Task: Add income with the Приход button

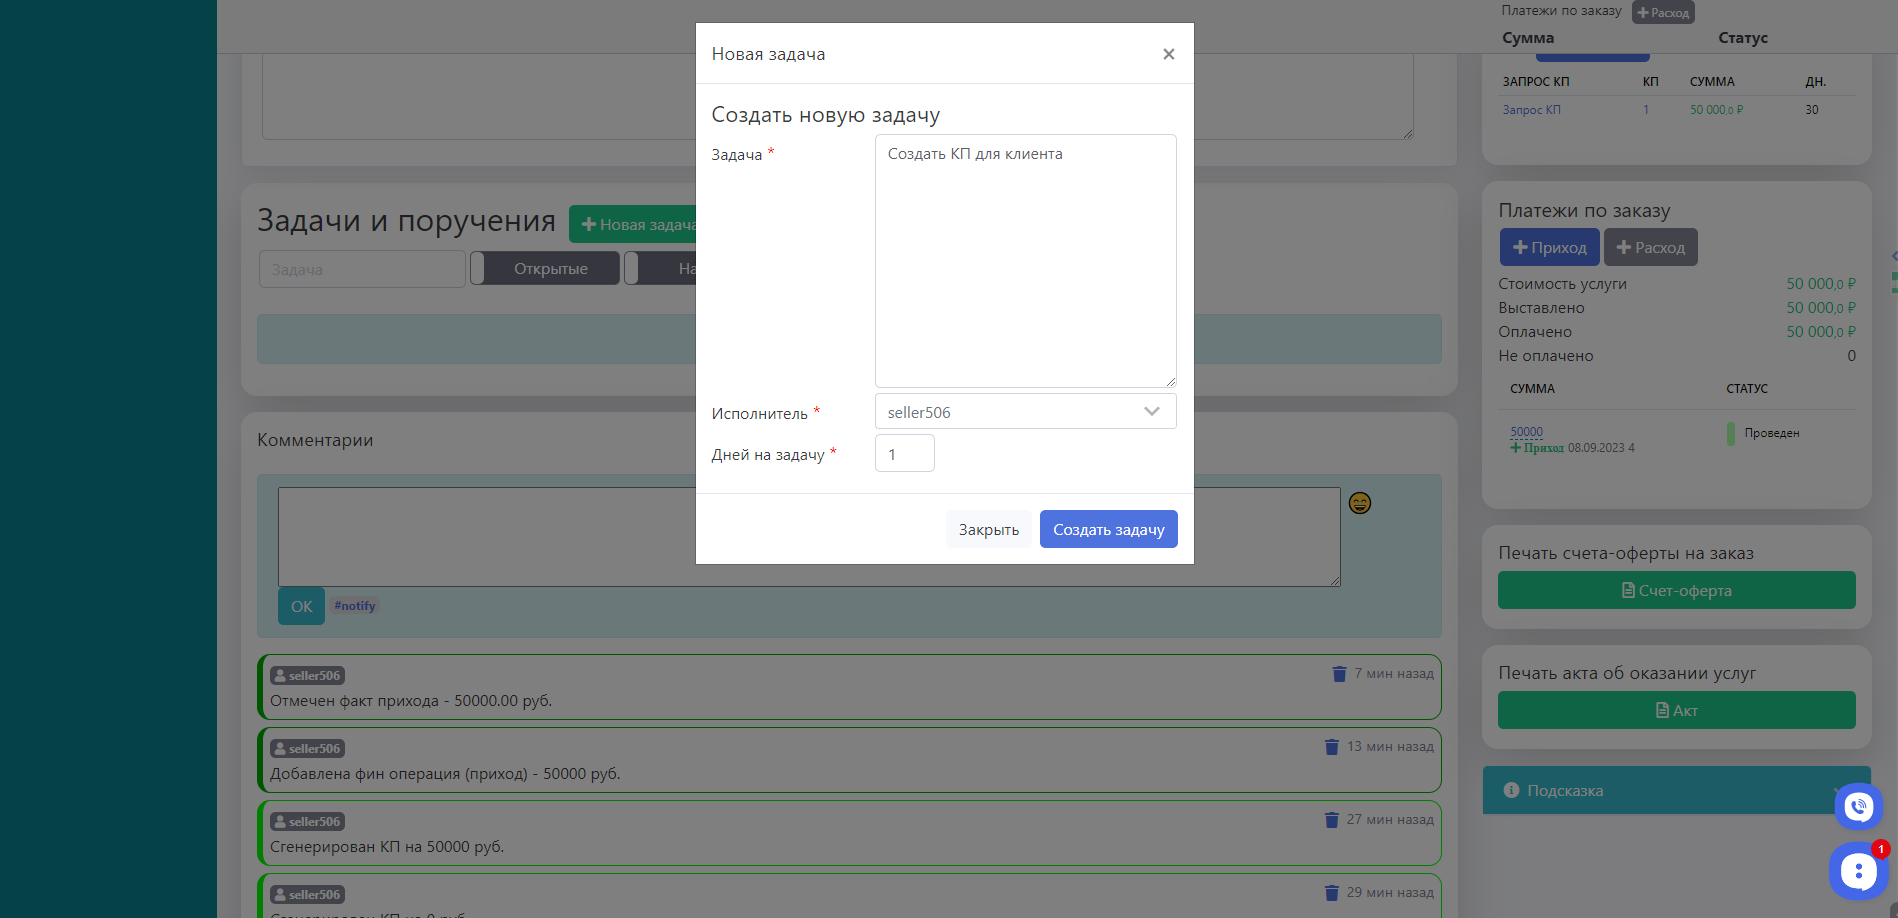Action: [x=1548, y=248]
